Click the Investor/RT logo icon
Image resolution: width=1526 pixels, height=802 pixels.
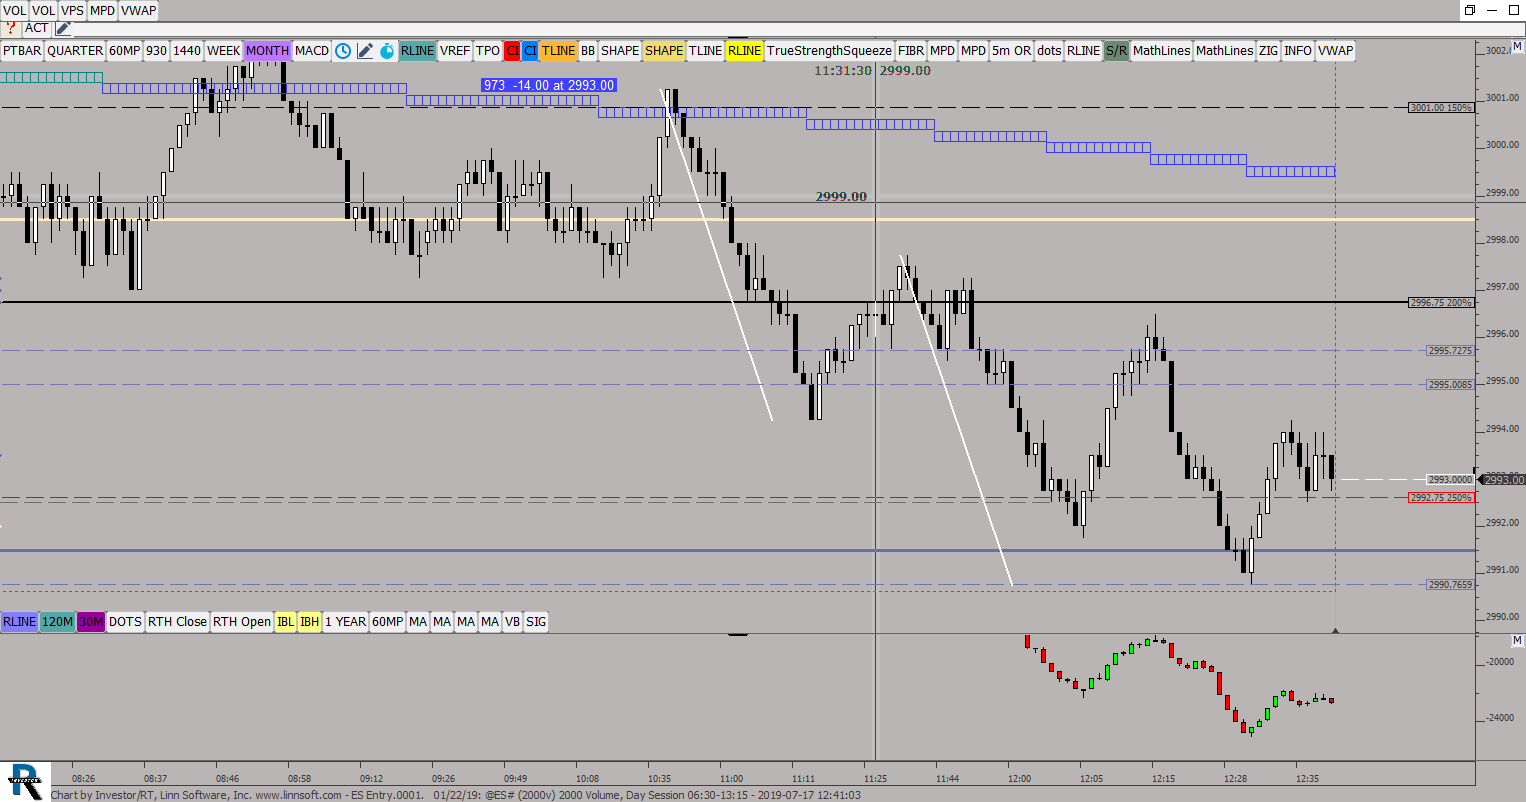24,781
